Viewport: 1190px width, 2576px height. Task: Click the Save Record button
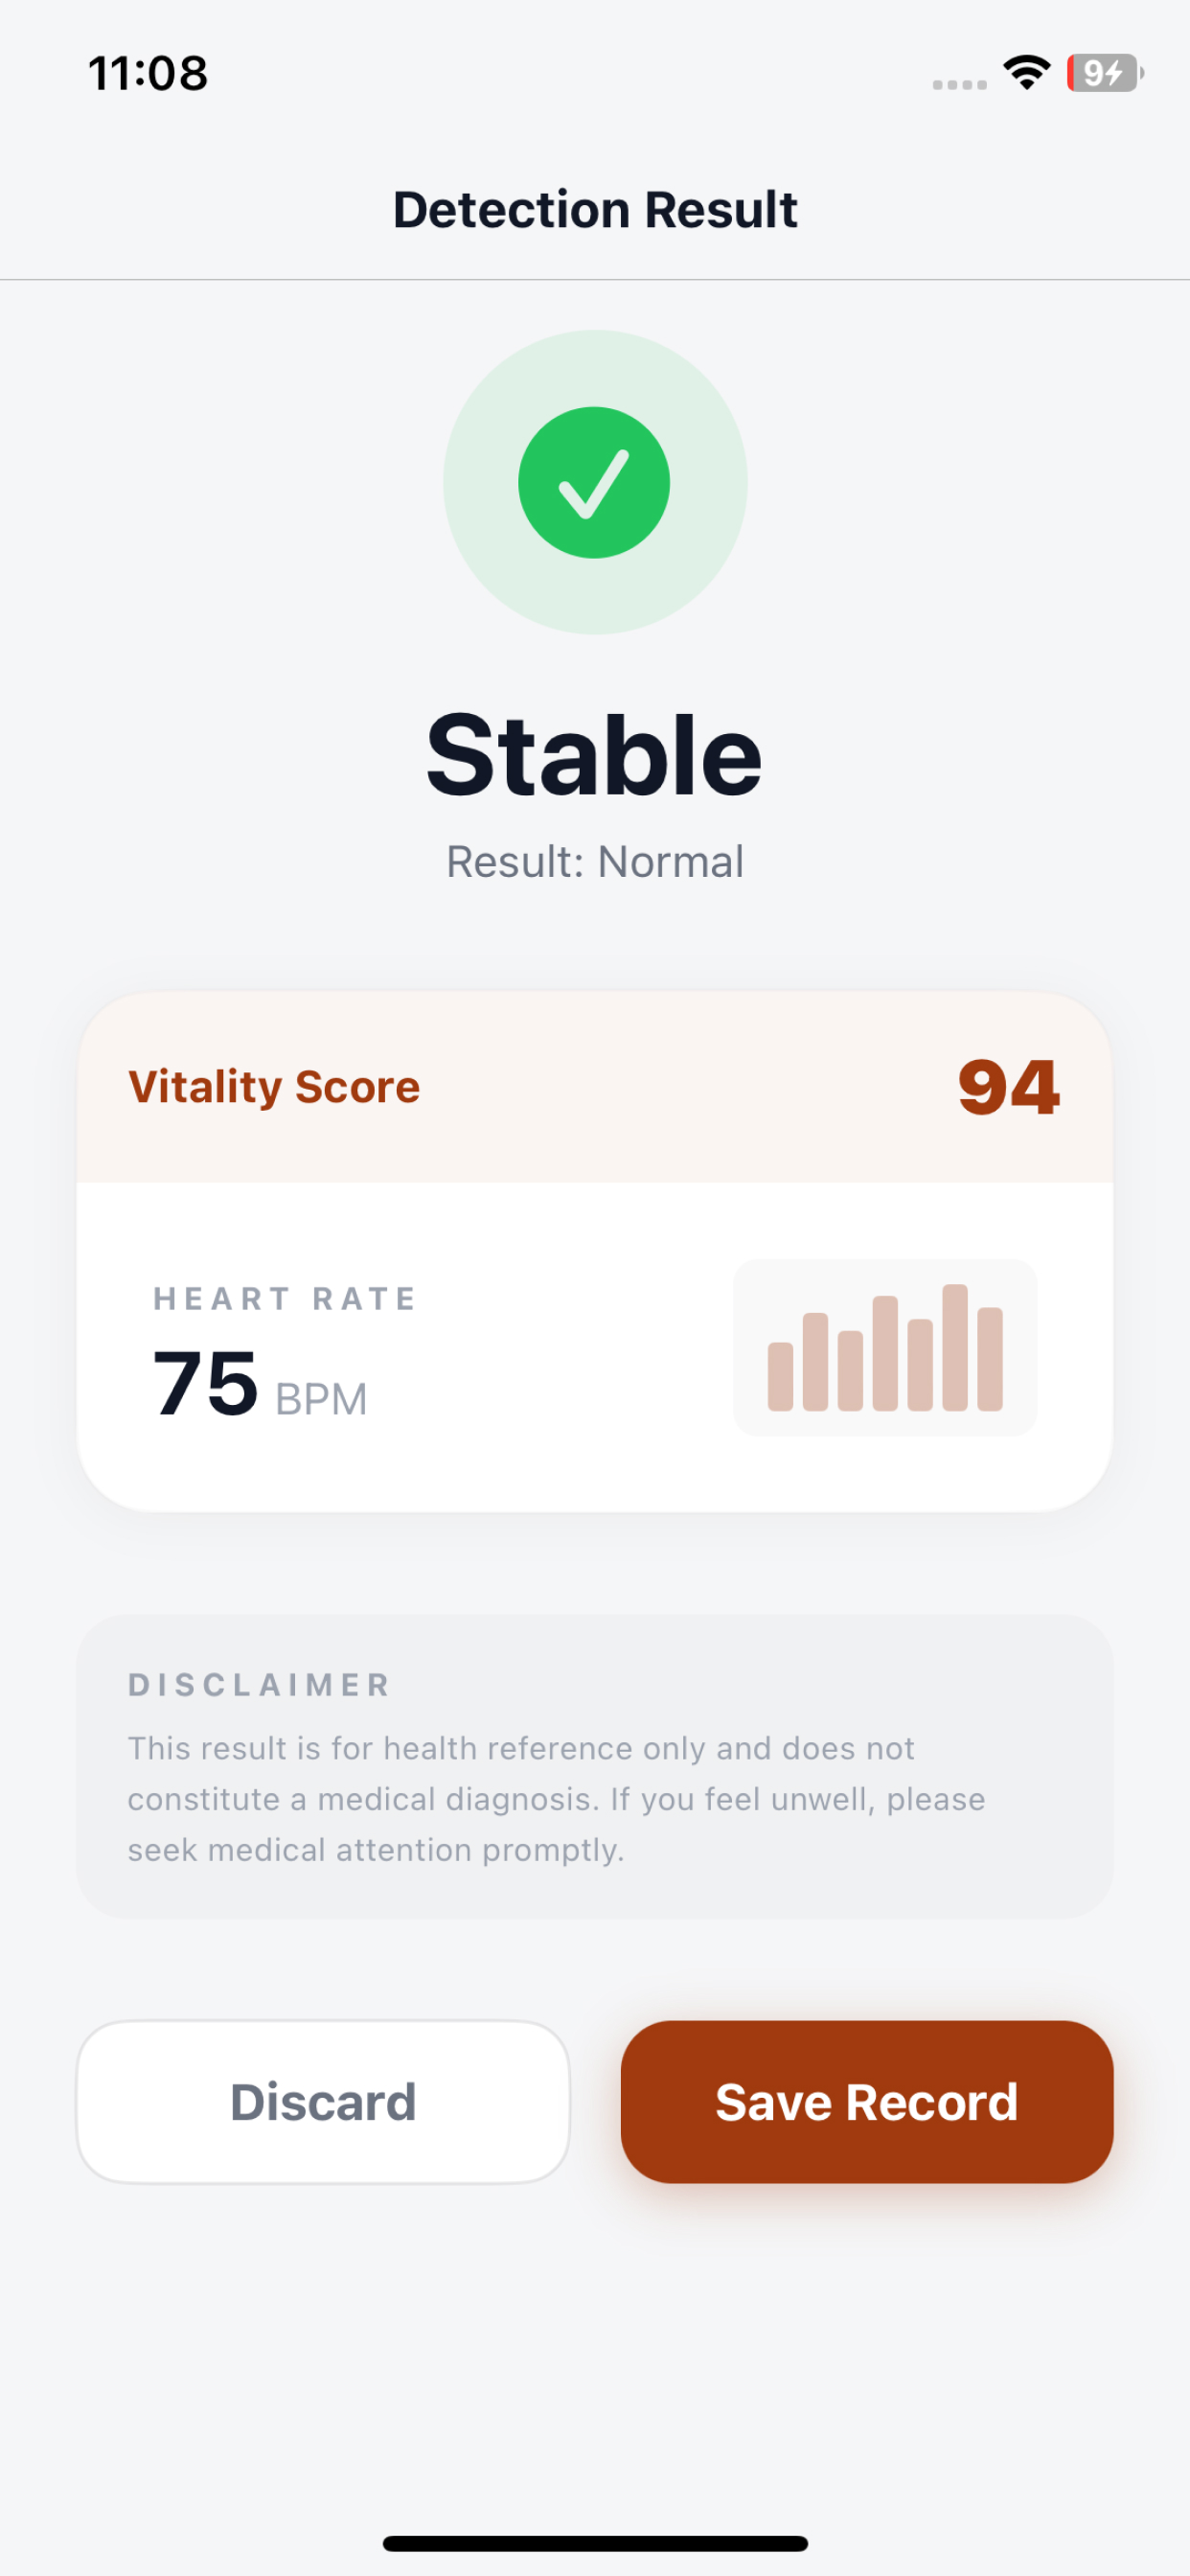[x=867, y=2101]
